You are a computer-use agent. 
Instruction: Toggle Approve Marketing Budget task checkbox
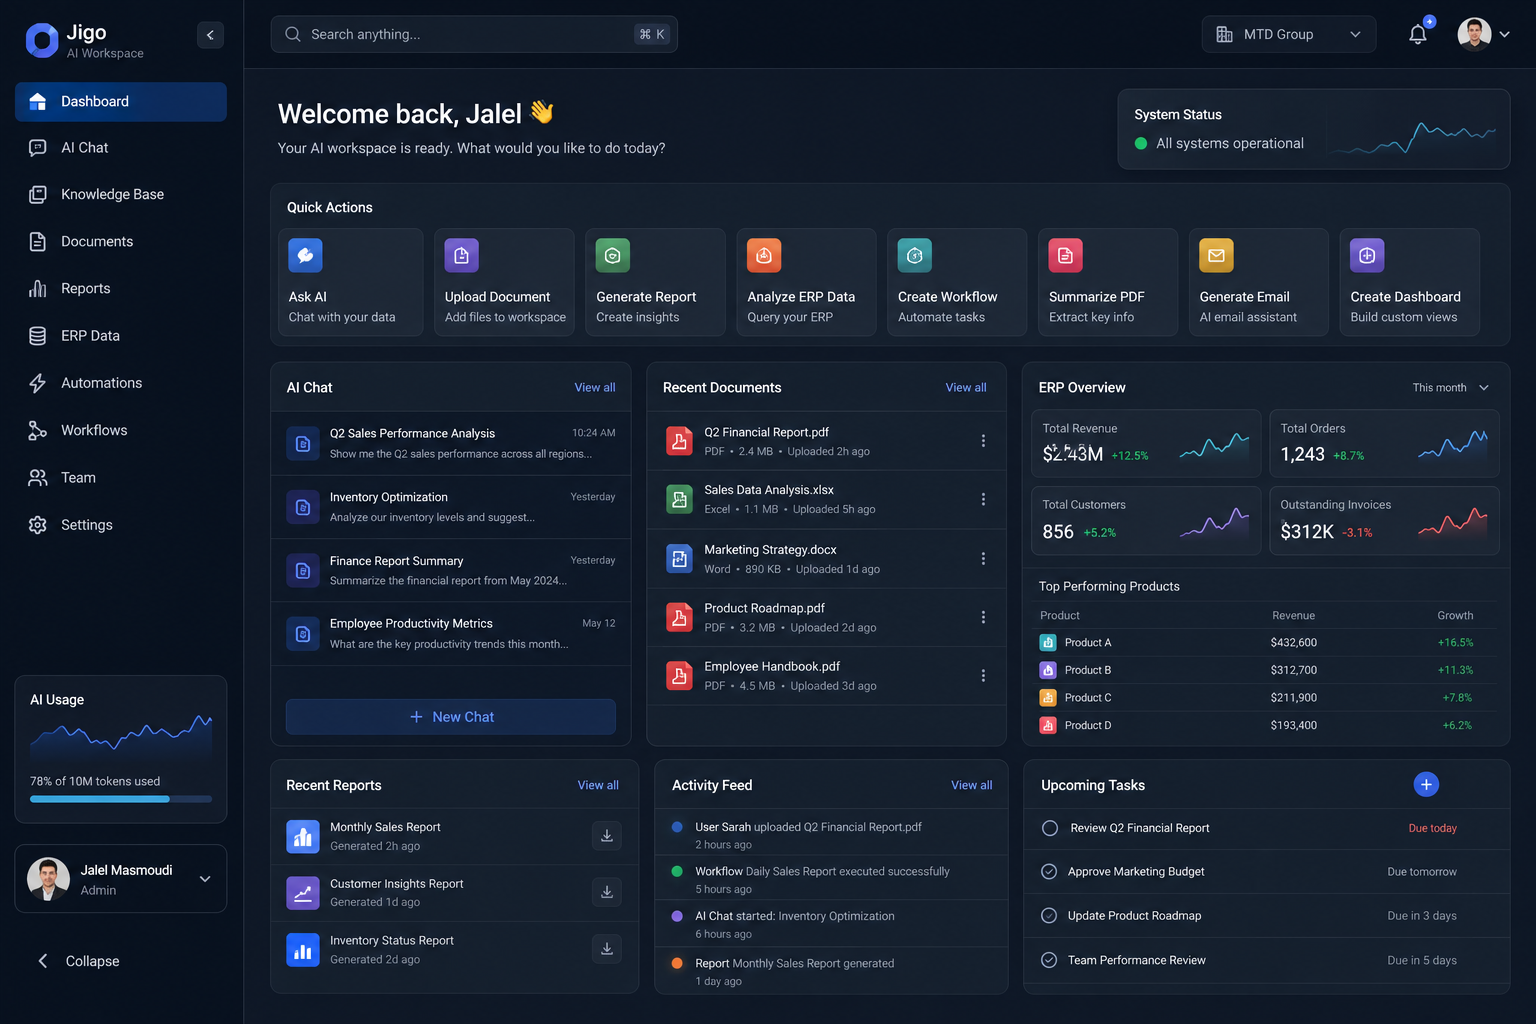point(1049,871)
